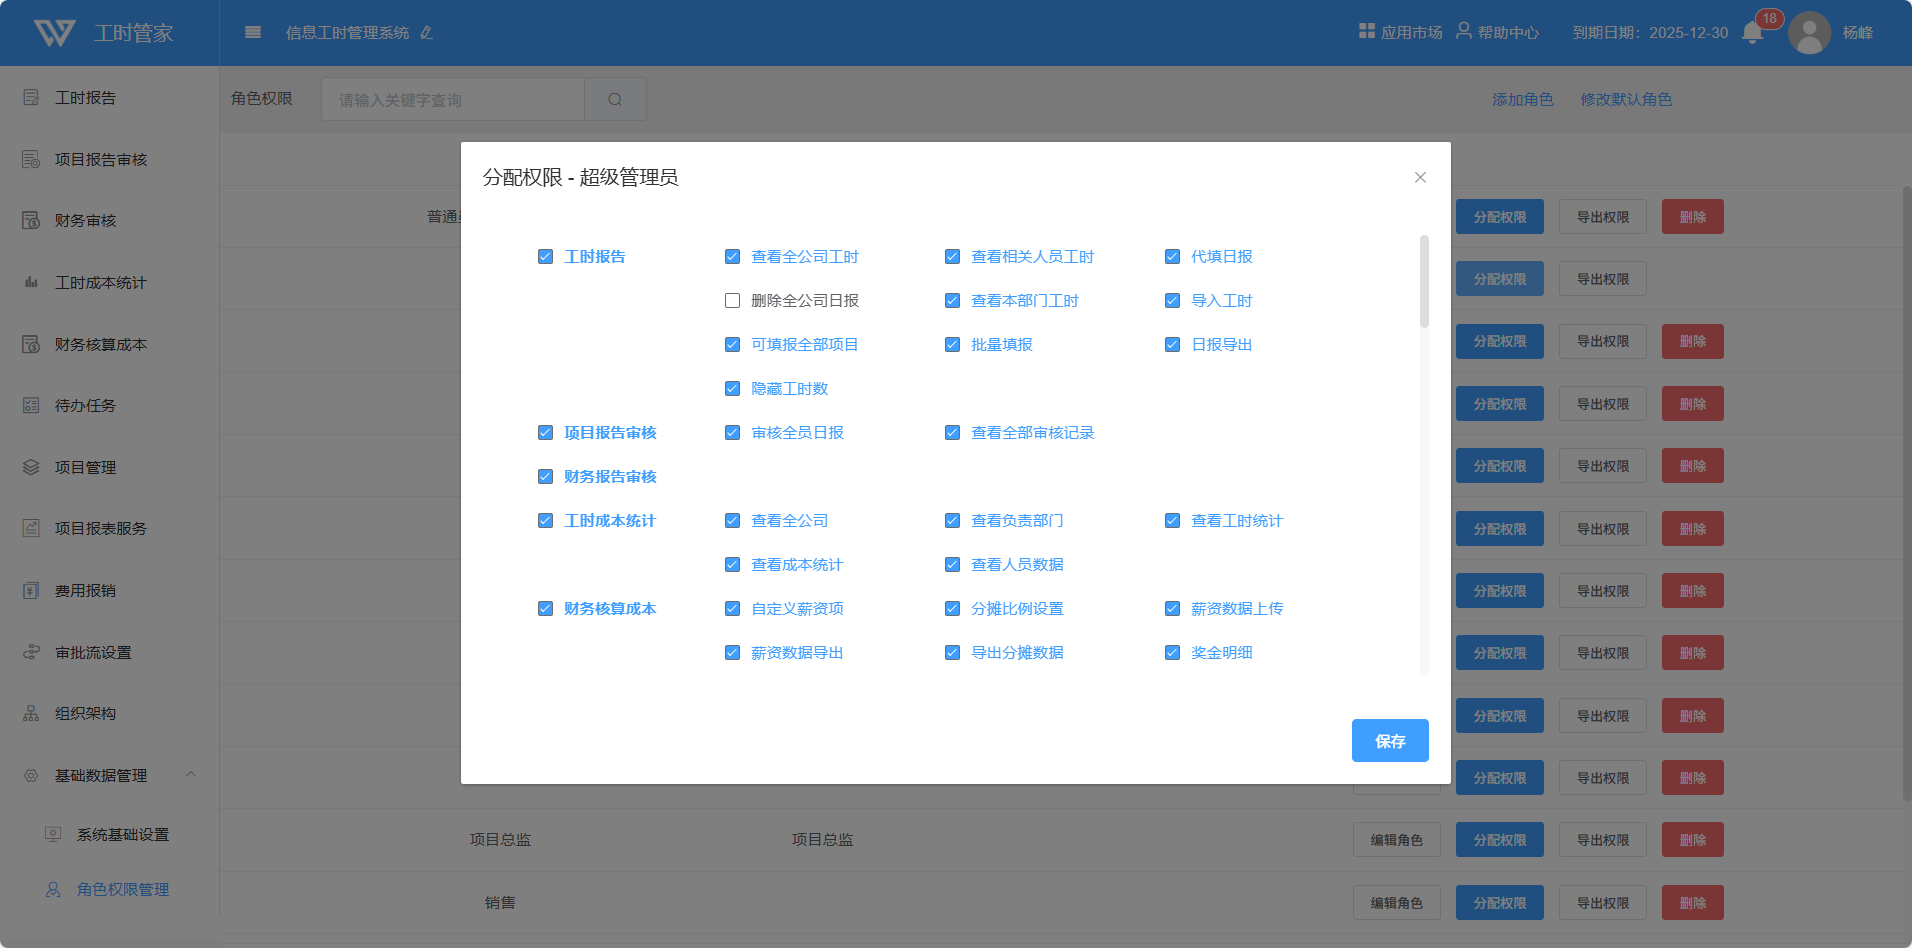Click the edit pencil icon beside system name
Viewport: 1912px width, 948px height.
tap(427, 33)
